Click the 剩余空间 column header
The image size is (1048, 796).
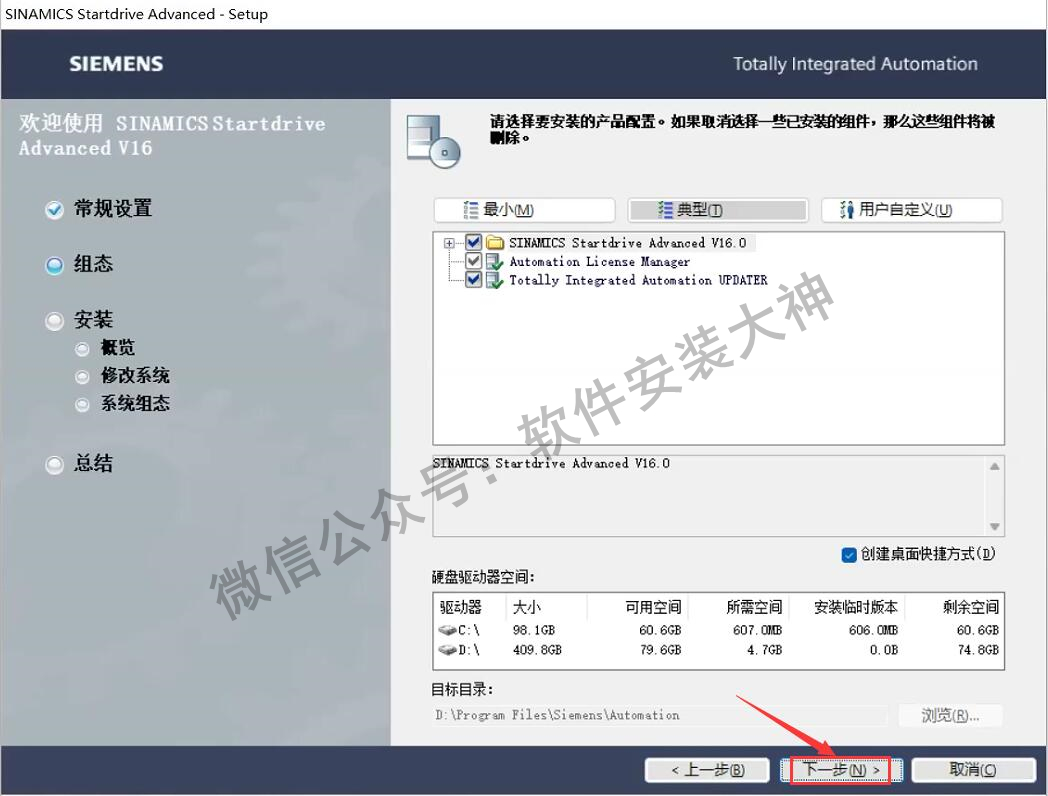(x=971, y=607)
